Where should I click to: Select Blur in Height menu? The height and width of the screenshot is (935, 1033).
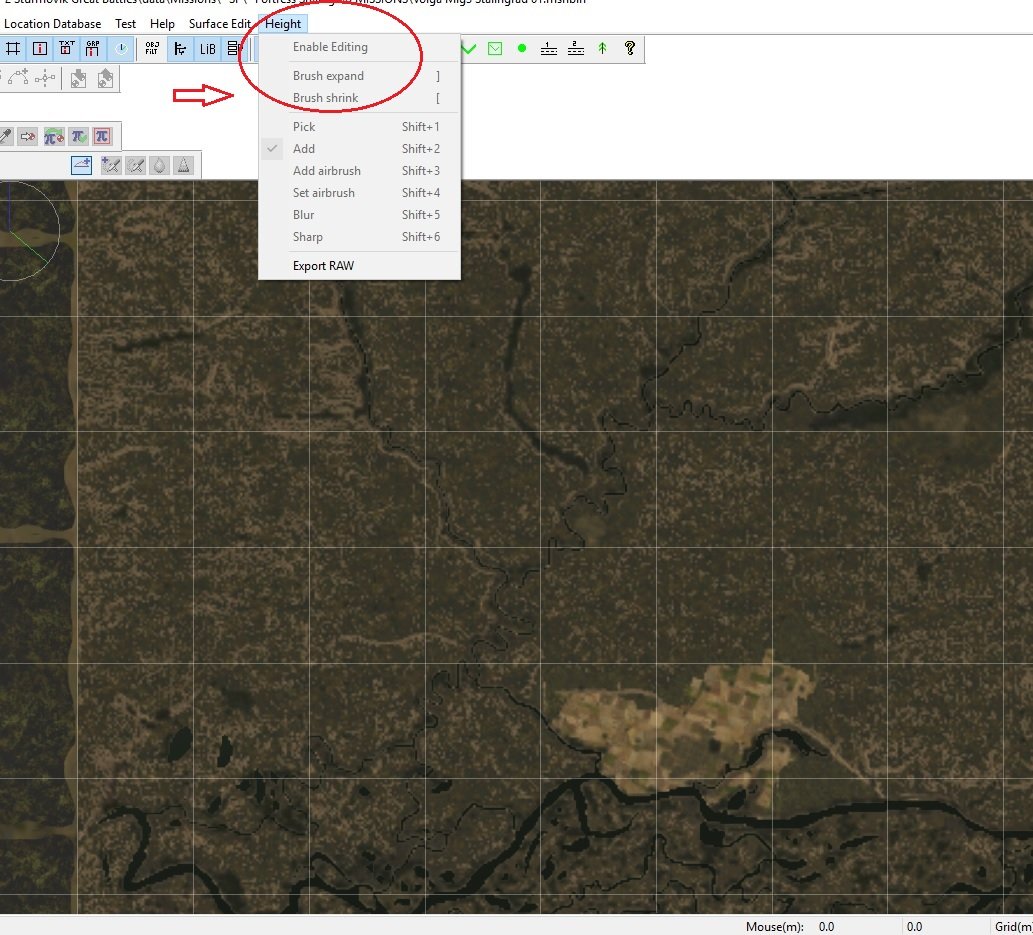pos(359,215)
